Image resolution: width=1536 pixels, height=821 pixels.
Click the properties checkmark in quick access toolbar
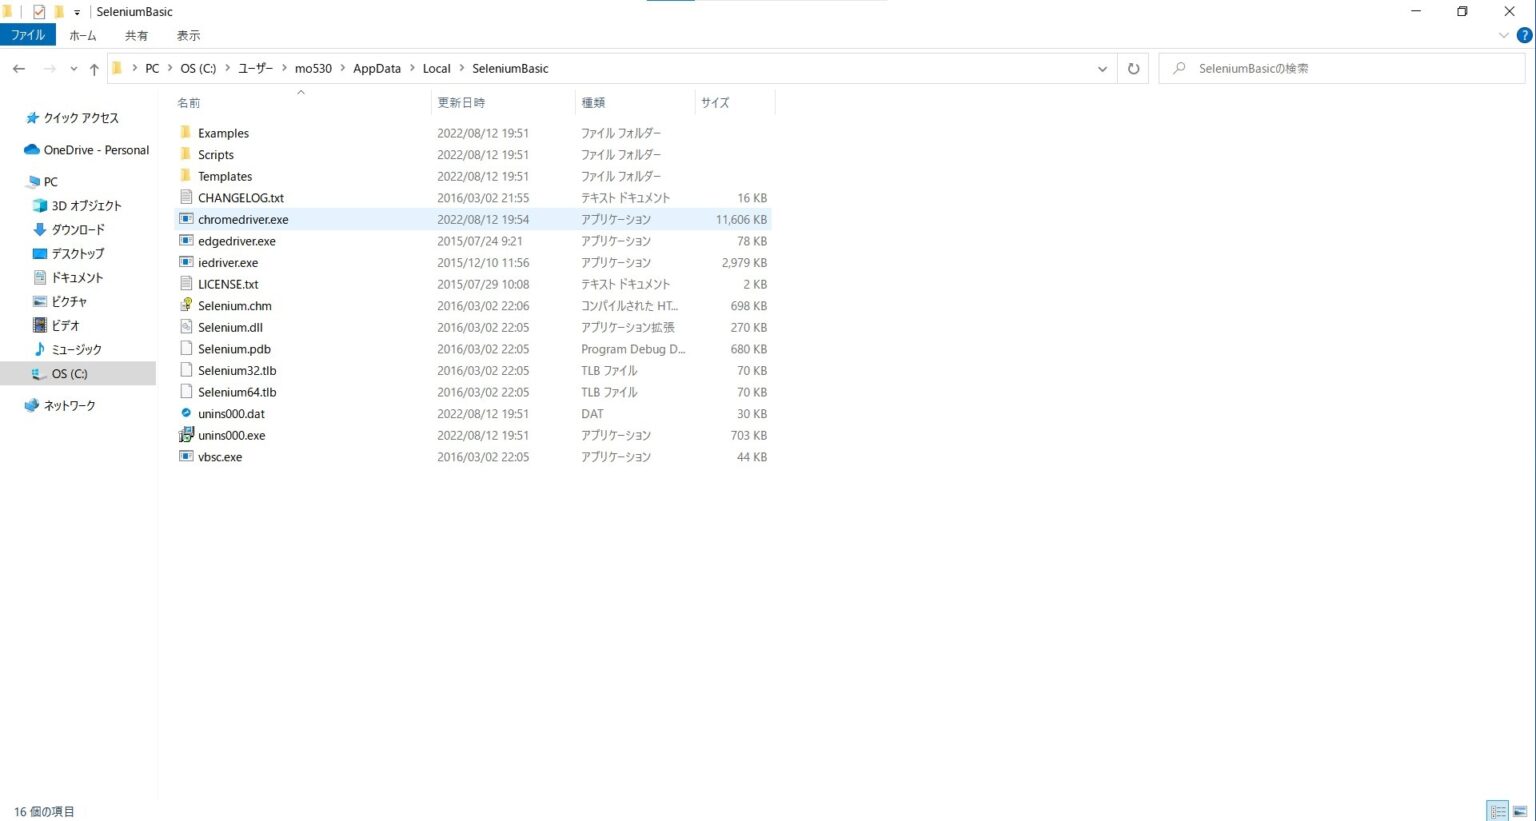point(39,12)
